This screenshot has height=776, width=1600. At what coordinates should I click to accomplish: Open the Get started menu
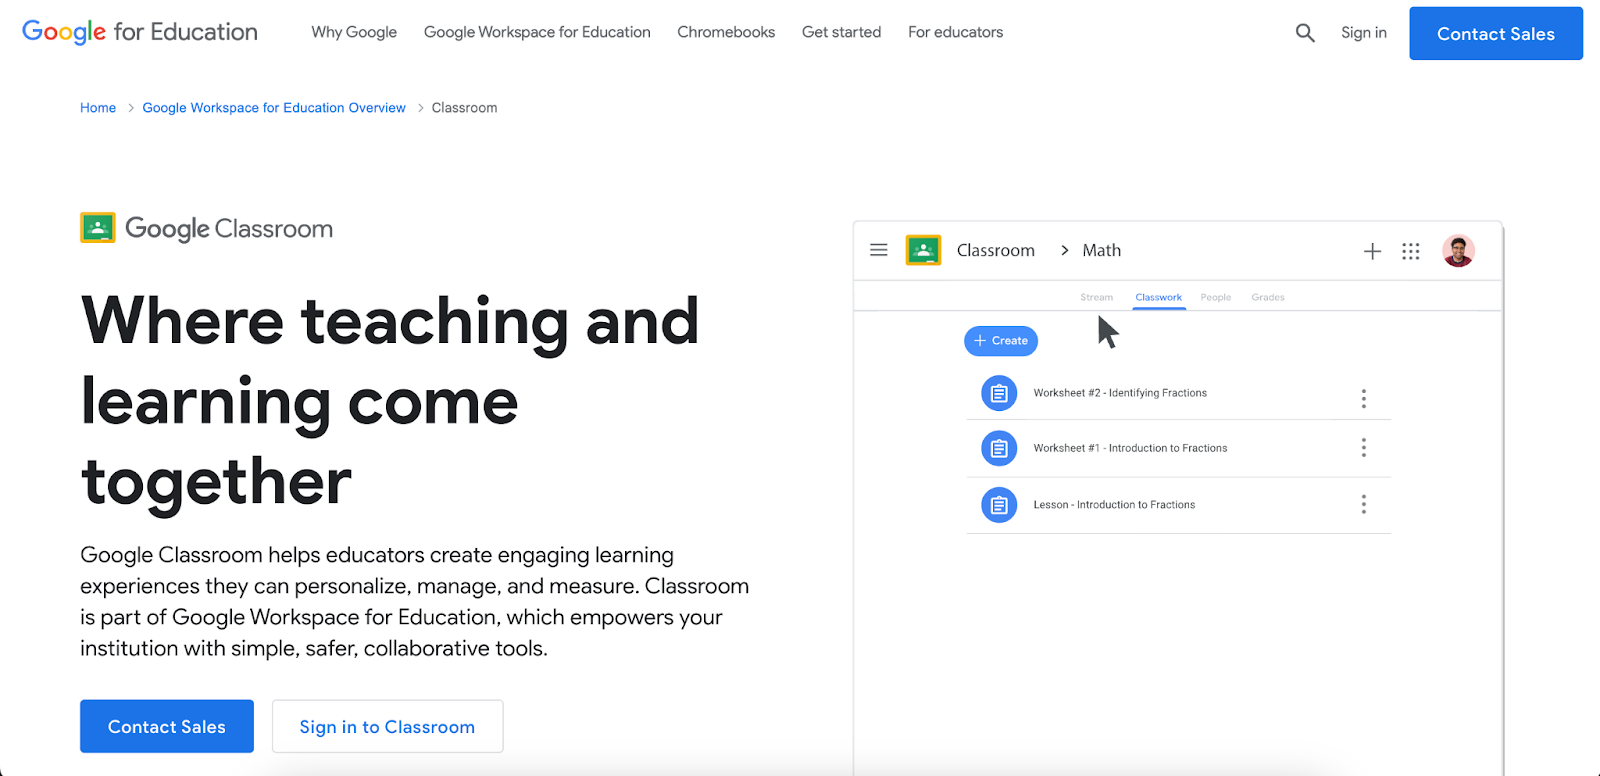pos(842,32)
